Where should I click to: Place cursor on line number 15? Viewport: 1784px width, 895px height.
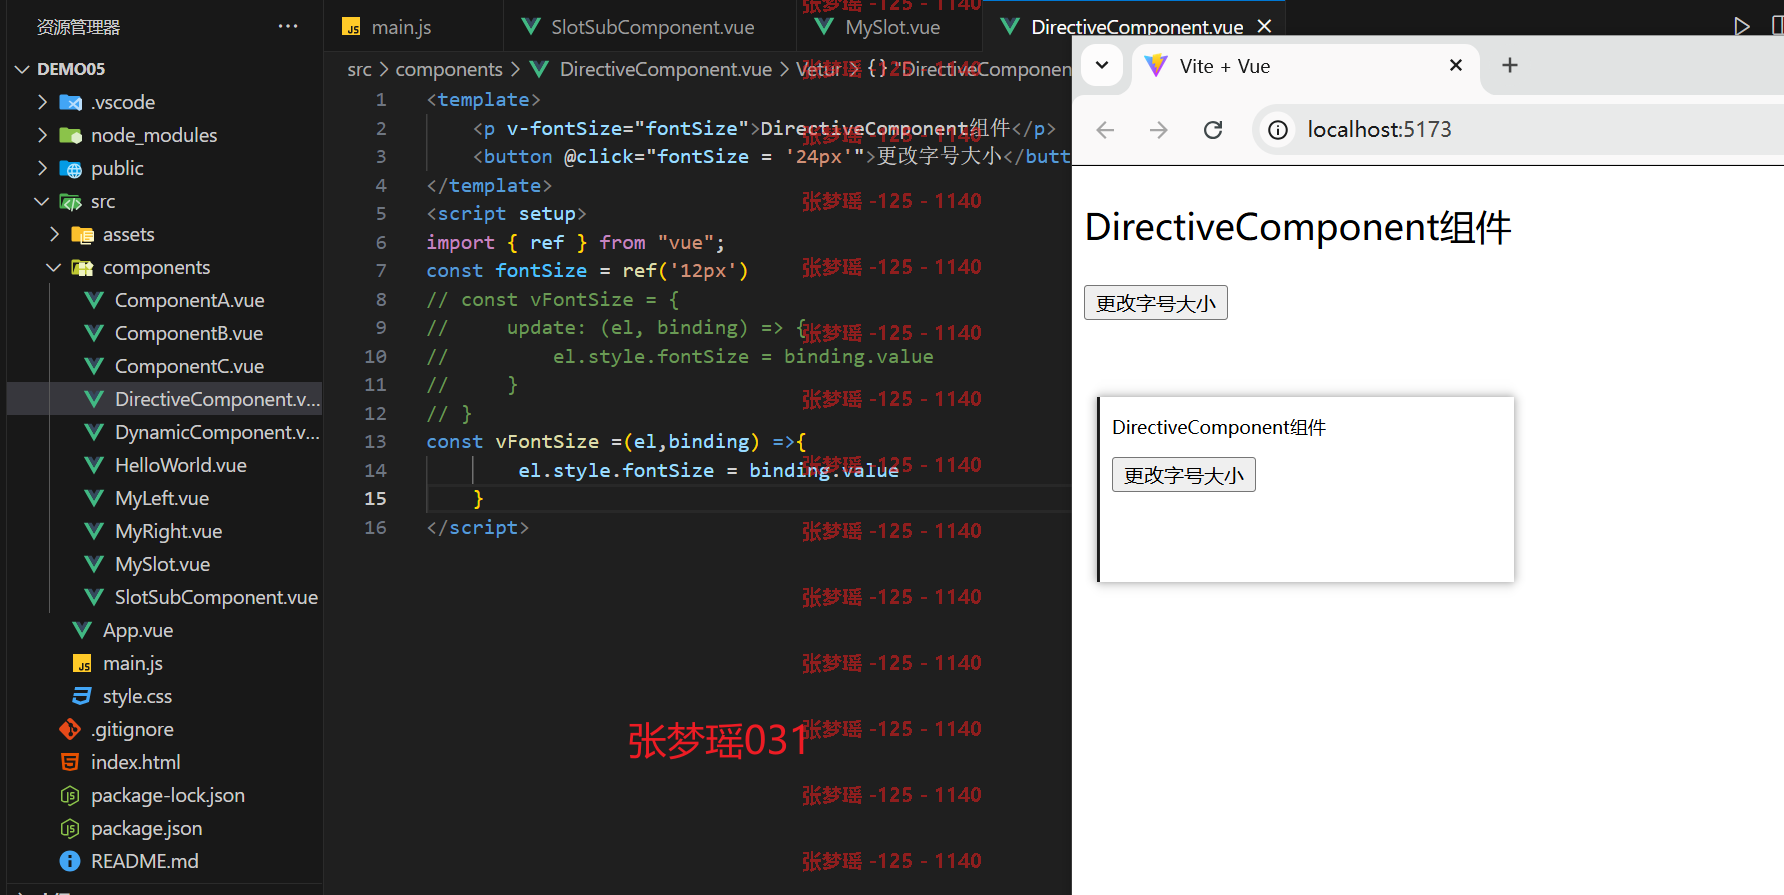coord(375,499)
